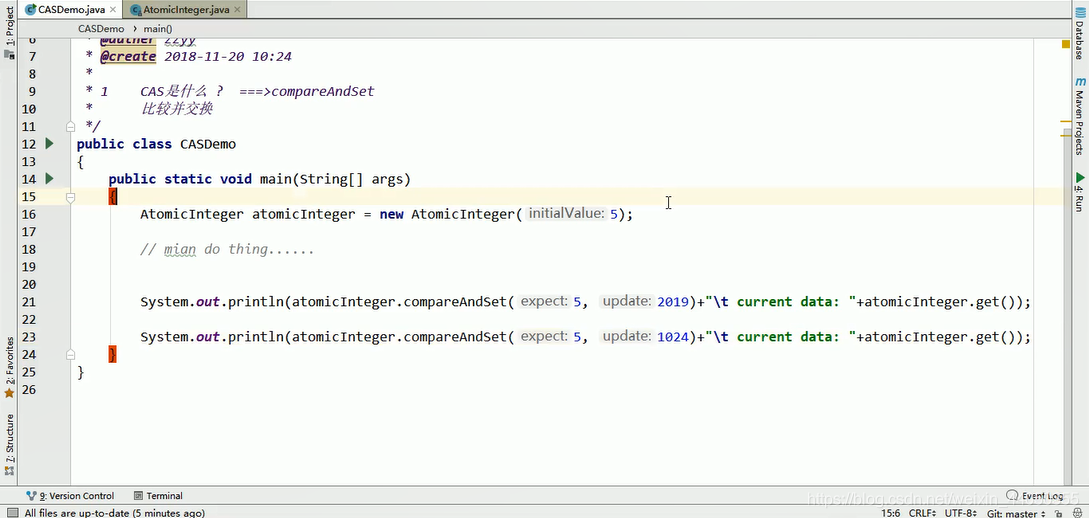
Task: Click the AtomicInteger.java tab file icon
Action: (x=134, y=10)
